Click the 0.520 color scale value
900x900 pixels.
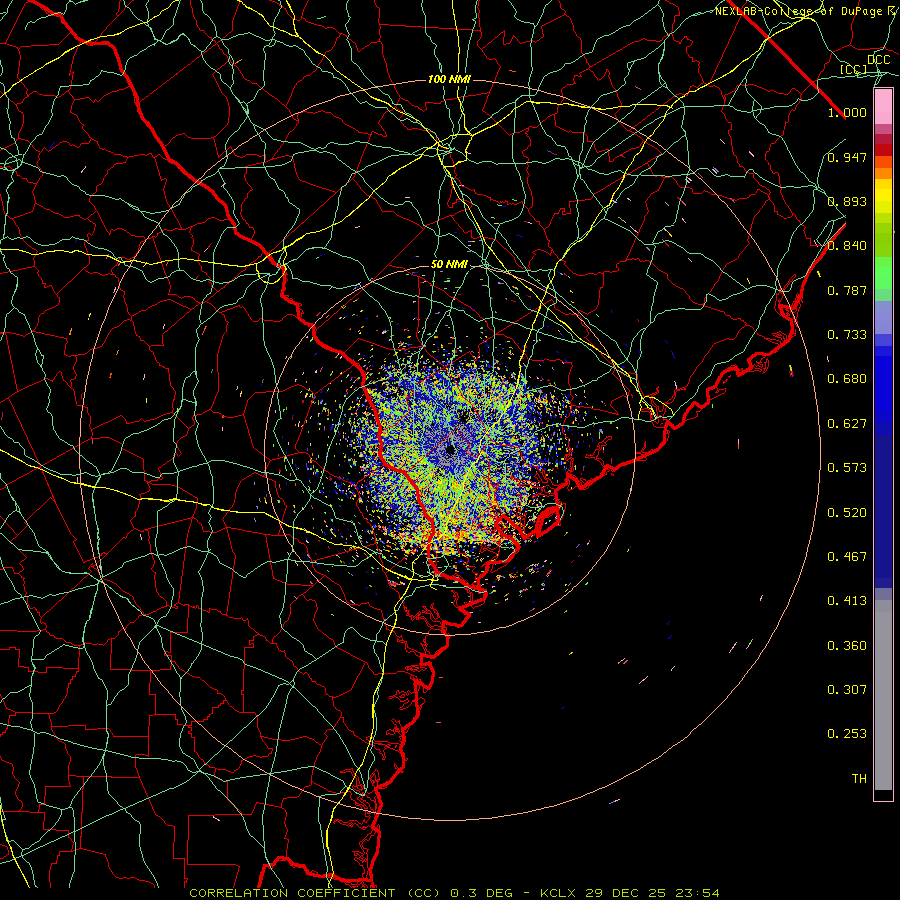[847, 513]
